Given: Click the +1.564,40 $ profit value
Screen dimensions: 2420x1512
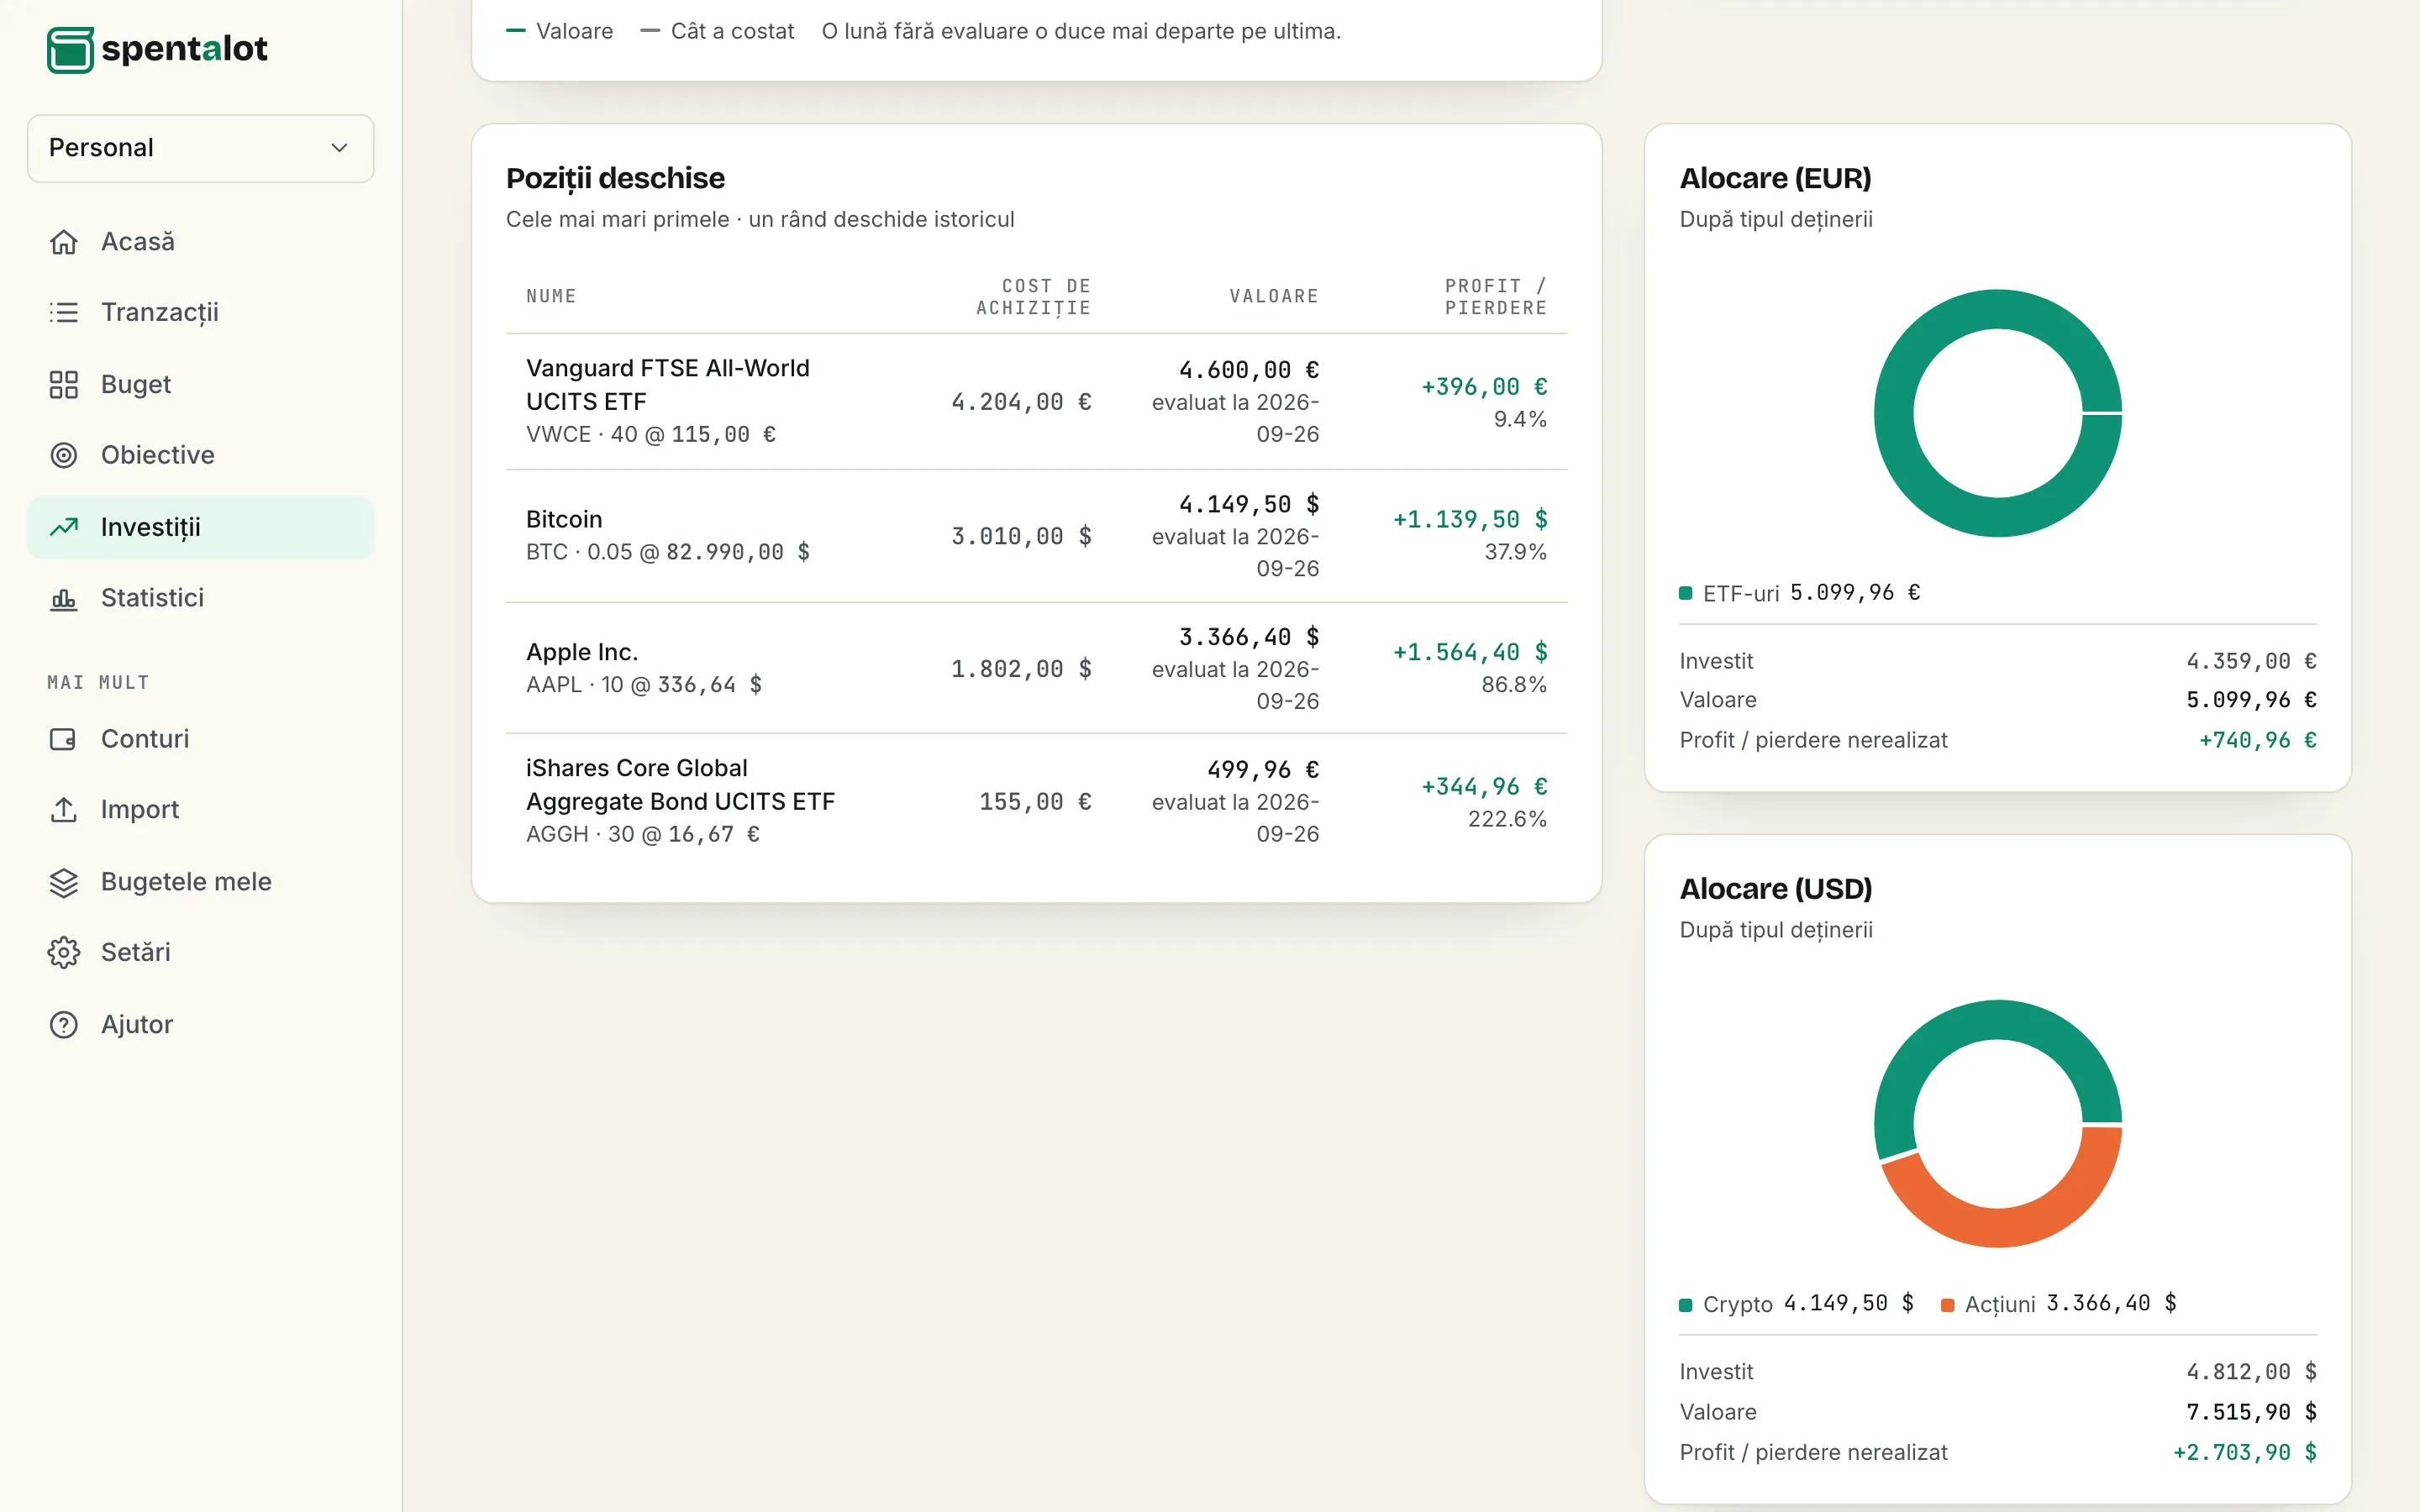Looking at the screenshot, I should coord(1470,652).
